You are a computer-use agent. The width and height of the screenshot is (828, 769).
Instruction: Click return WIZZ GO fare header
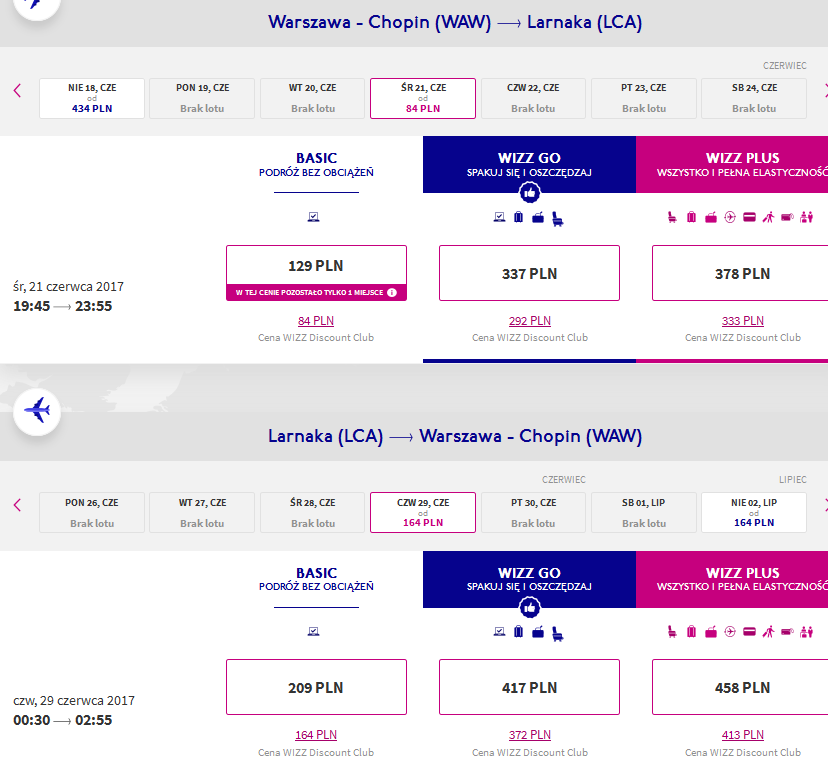coord(529,579)
